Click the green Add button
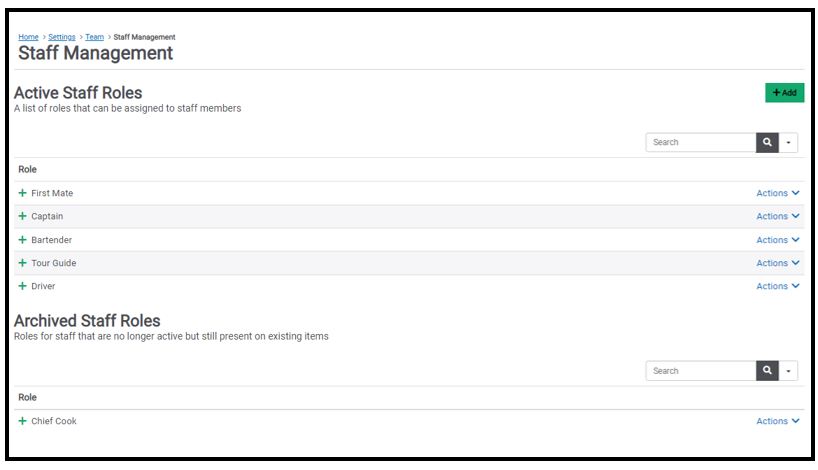818x470 pixels. [x=785, y=93]
